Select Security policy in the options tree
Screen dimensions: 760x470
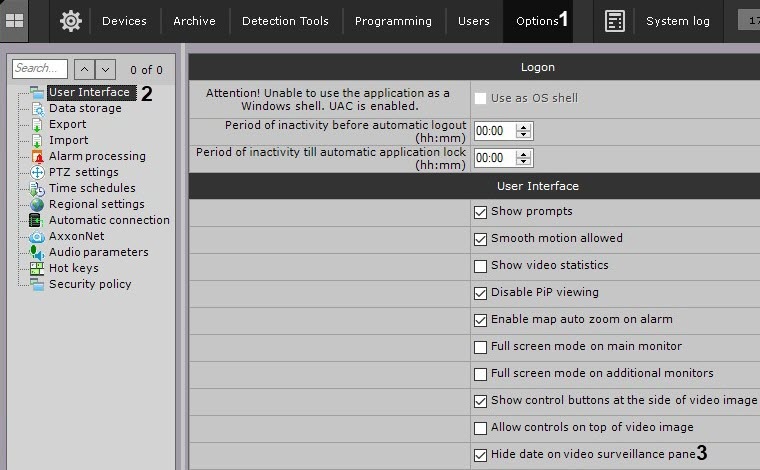coord(90,284)
